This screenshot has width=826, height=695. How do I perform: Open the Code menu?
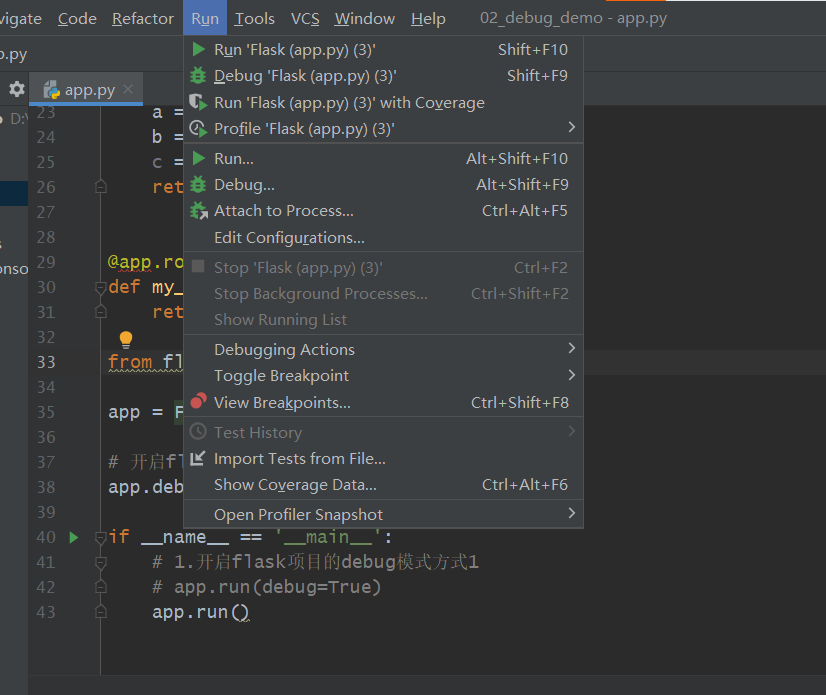tap(77, 18)
